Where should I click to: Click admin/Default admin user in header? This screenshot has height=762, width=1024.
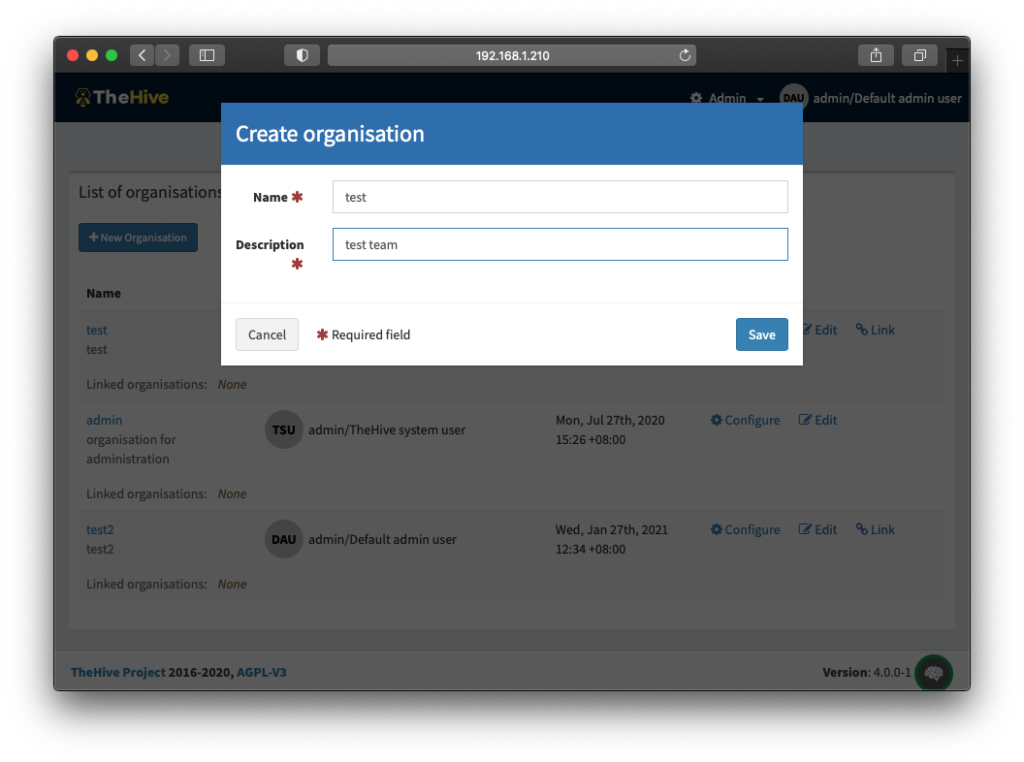click(887, 98)
